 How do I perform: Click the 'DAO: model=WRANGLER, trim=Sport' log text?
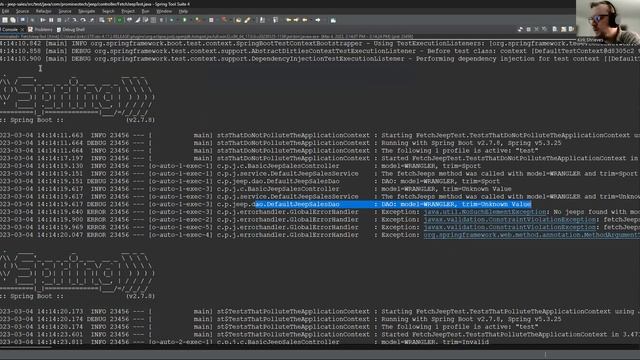coord(440,181)
